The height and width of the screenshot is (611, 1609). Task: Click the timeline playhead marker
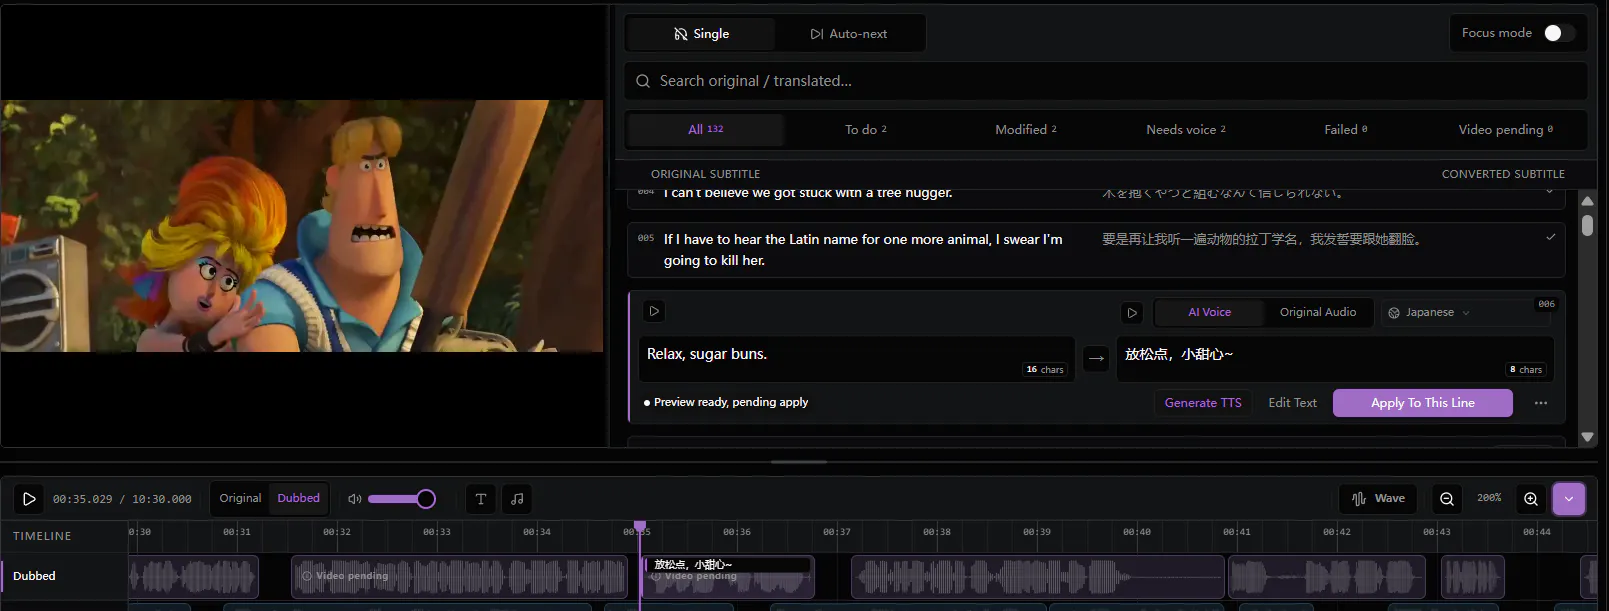(640, 526)
